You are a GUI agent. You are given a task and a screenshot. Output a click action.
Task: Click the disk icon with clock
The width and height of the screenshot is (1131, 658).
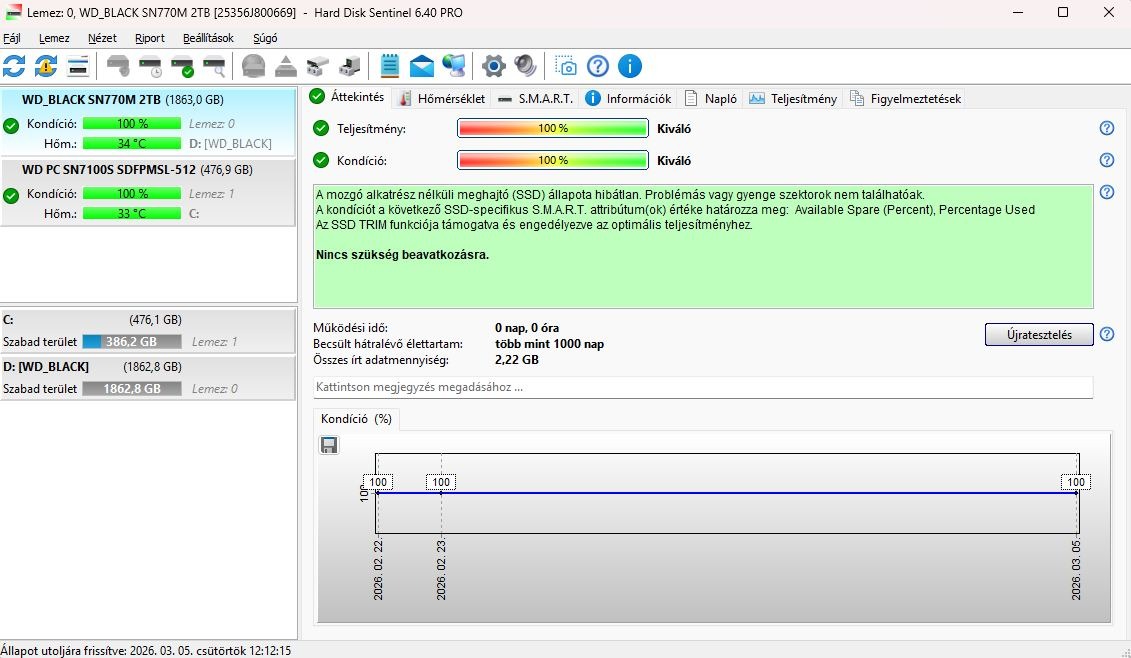(x=150, y=66)
